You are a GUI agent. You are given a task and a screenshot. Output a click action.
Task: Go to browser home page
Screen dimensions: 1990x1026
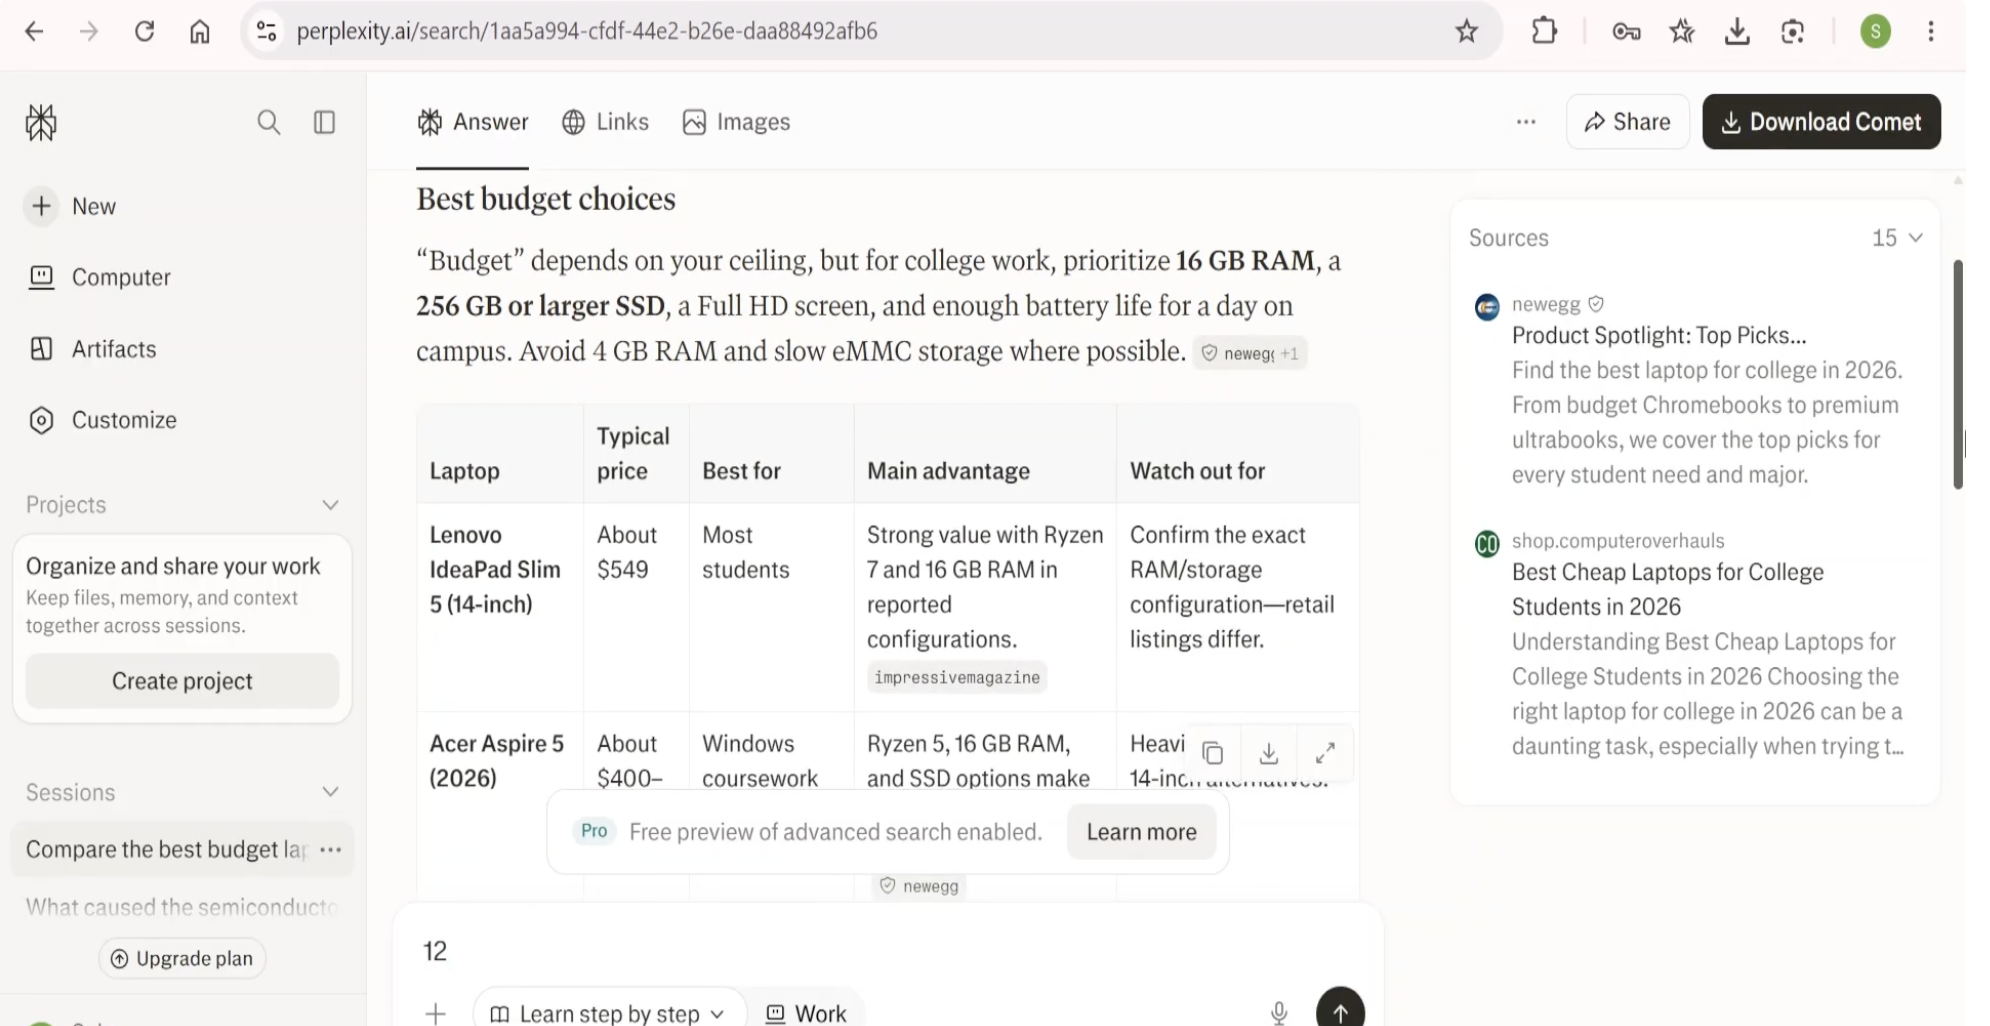pyautogui.click(x=200, y=31)
